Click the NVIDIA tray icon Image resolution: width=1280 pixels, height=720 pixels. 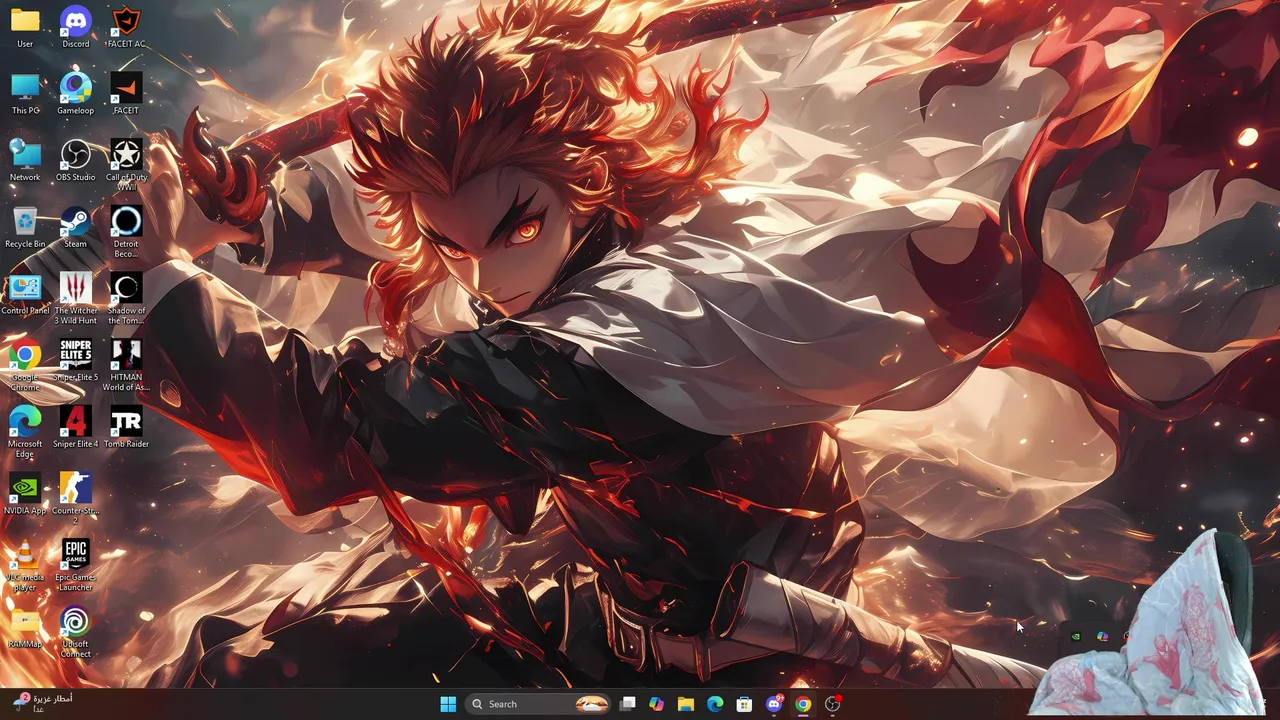(1076, 636)
